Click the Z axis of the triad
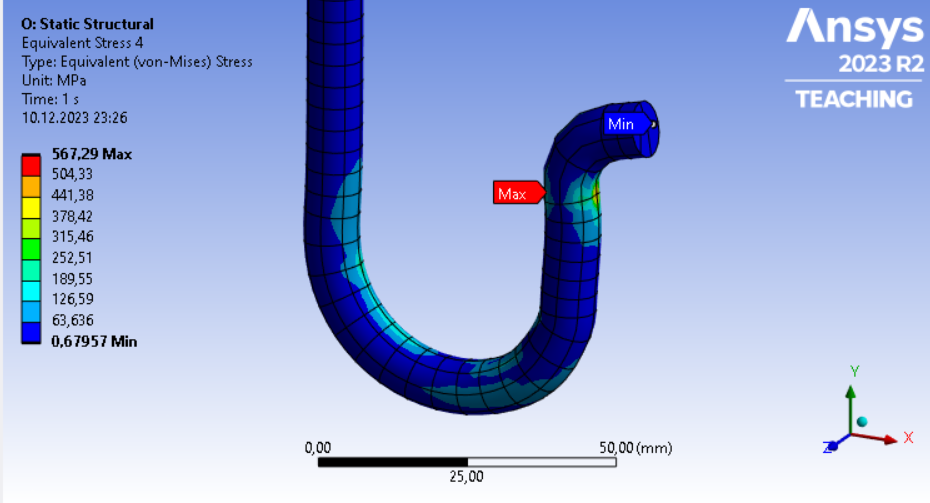 pos(835,444)
